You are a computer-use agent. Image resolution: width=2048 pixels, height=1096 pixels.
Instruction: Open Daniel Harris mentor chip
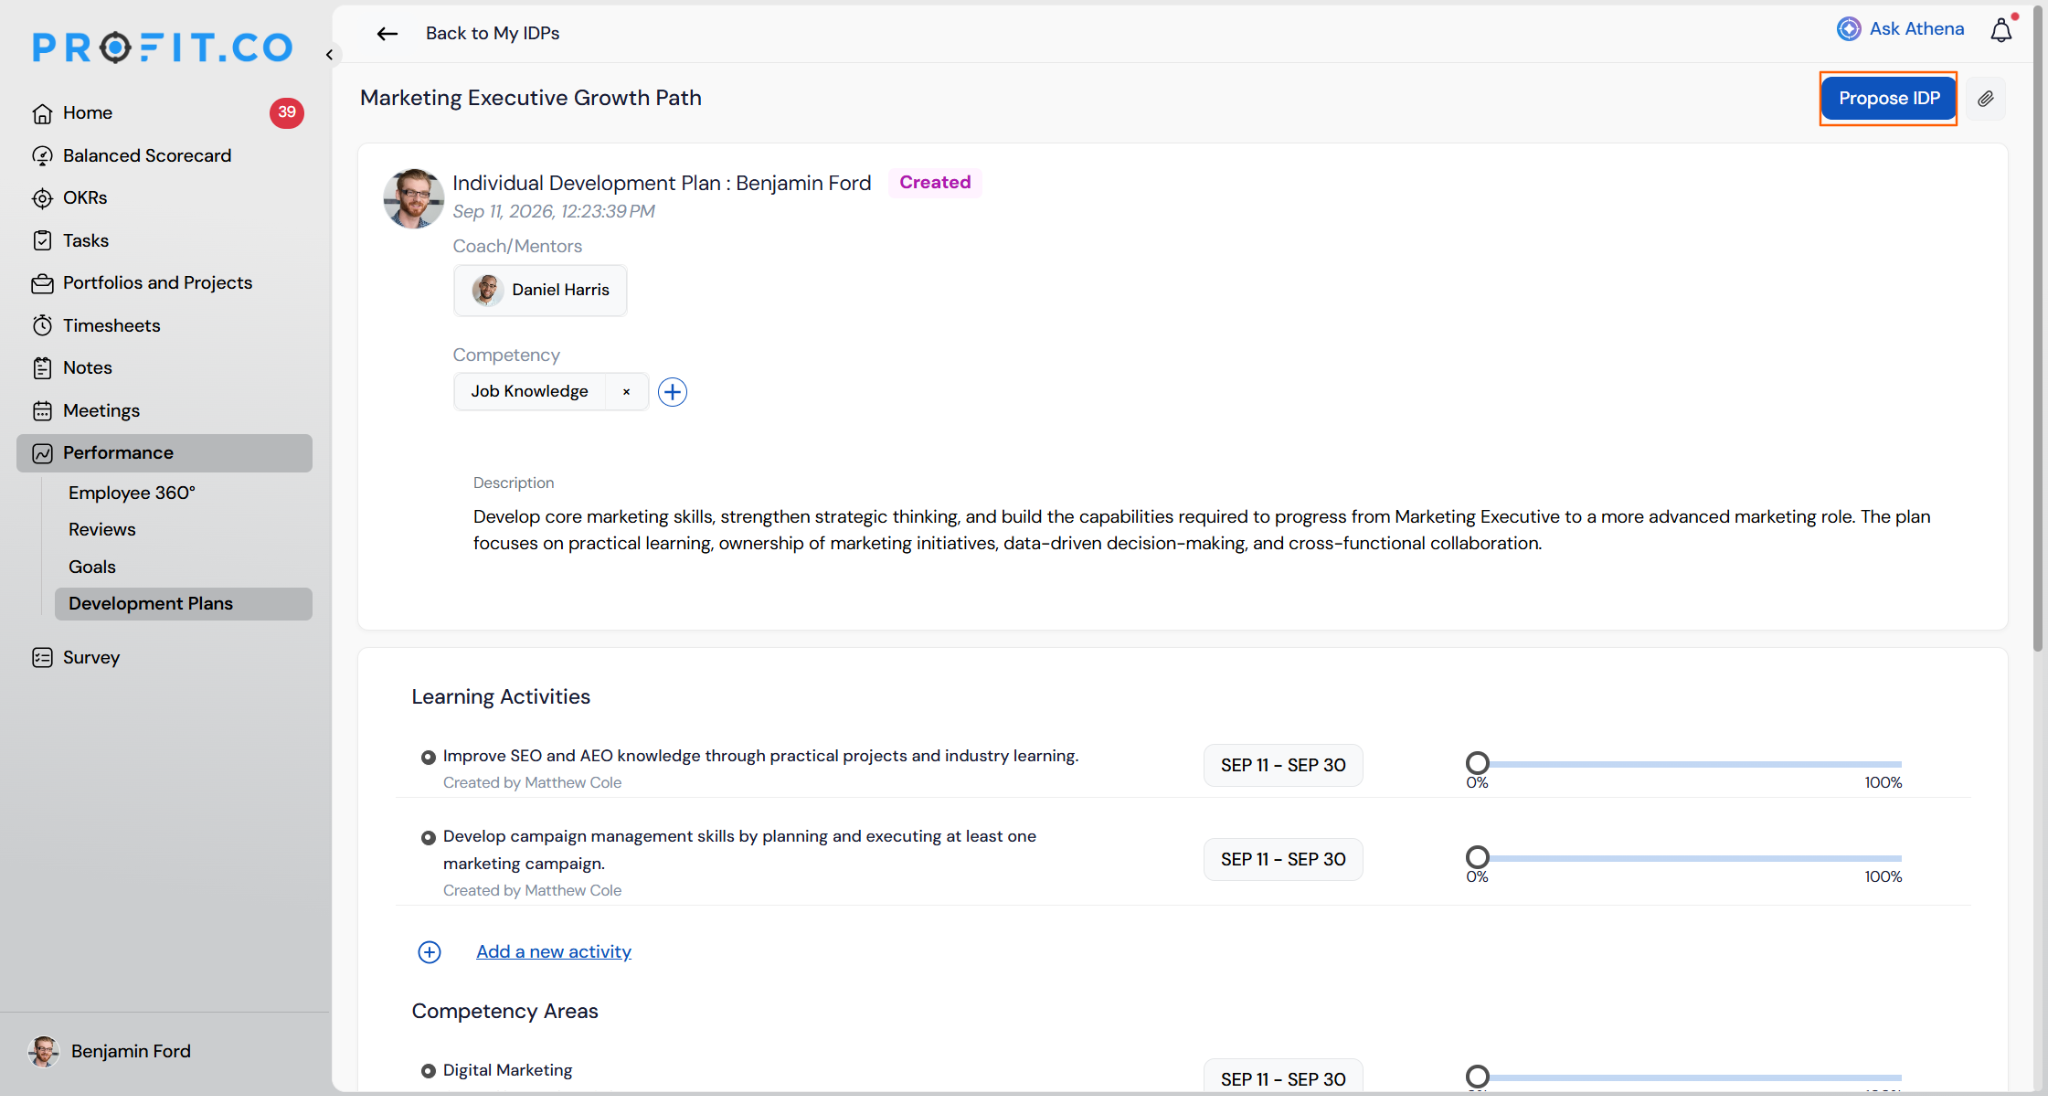click(540, 290)
